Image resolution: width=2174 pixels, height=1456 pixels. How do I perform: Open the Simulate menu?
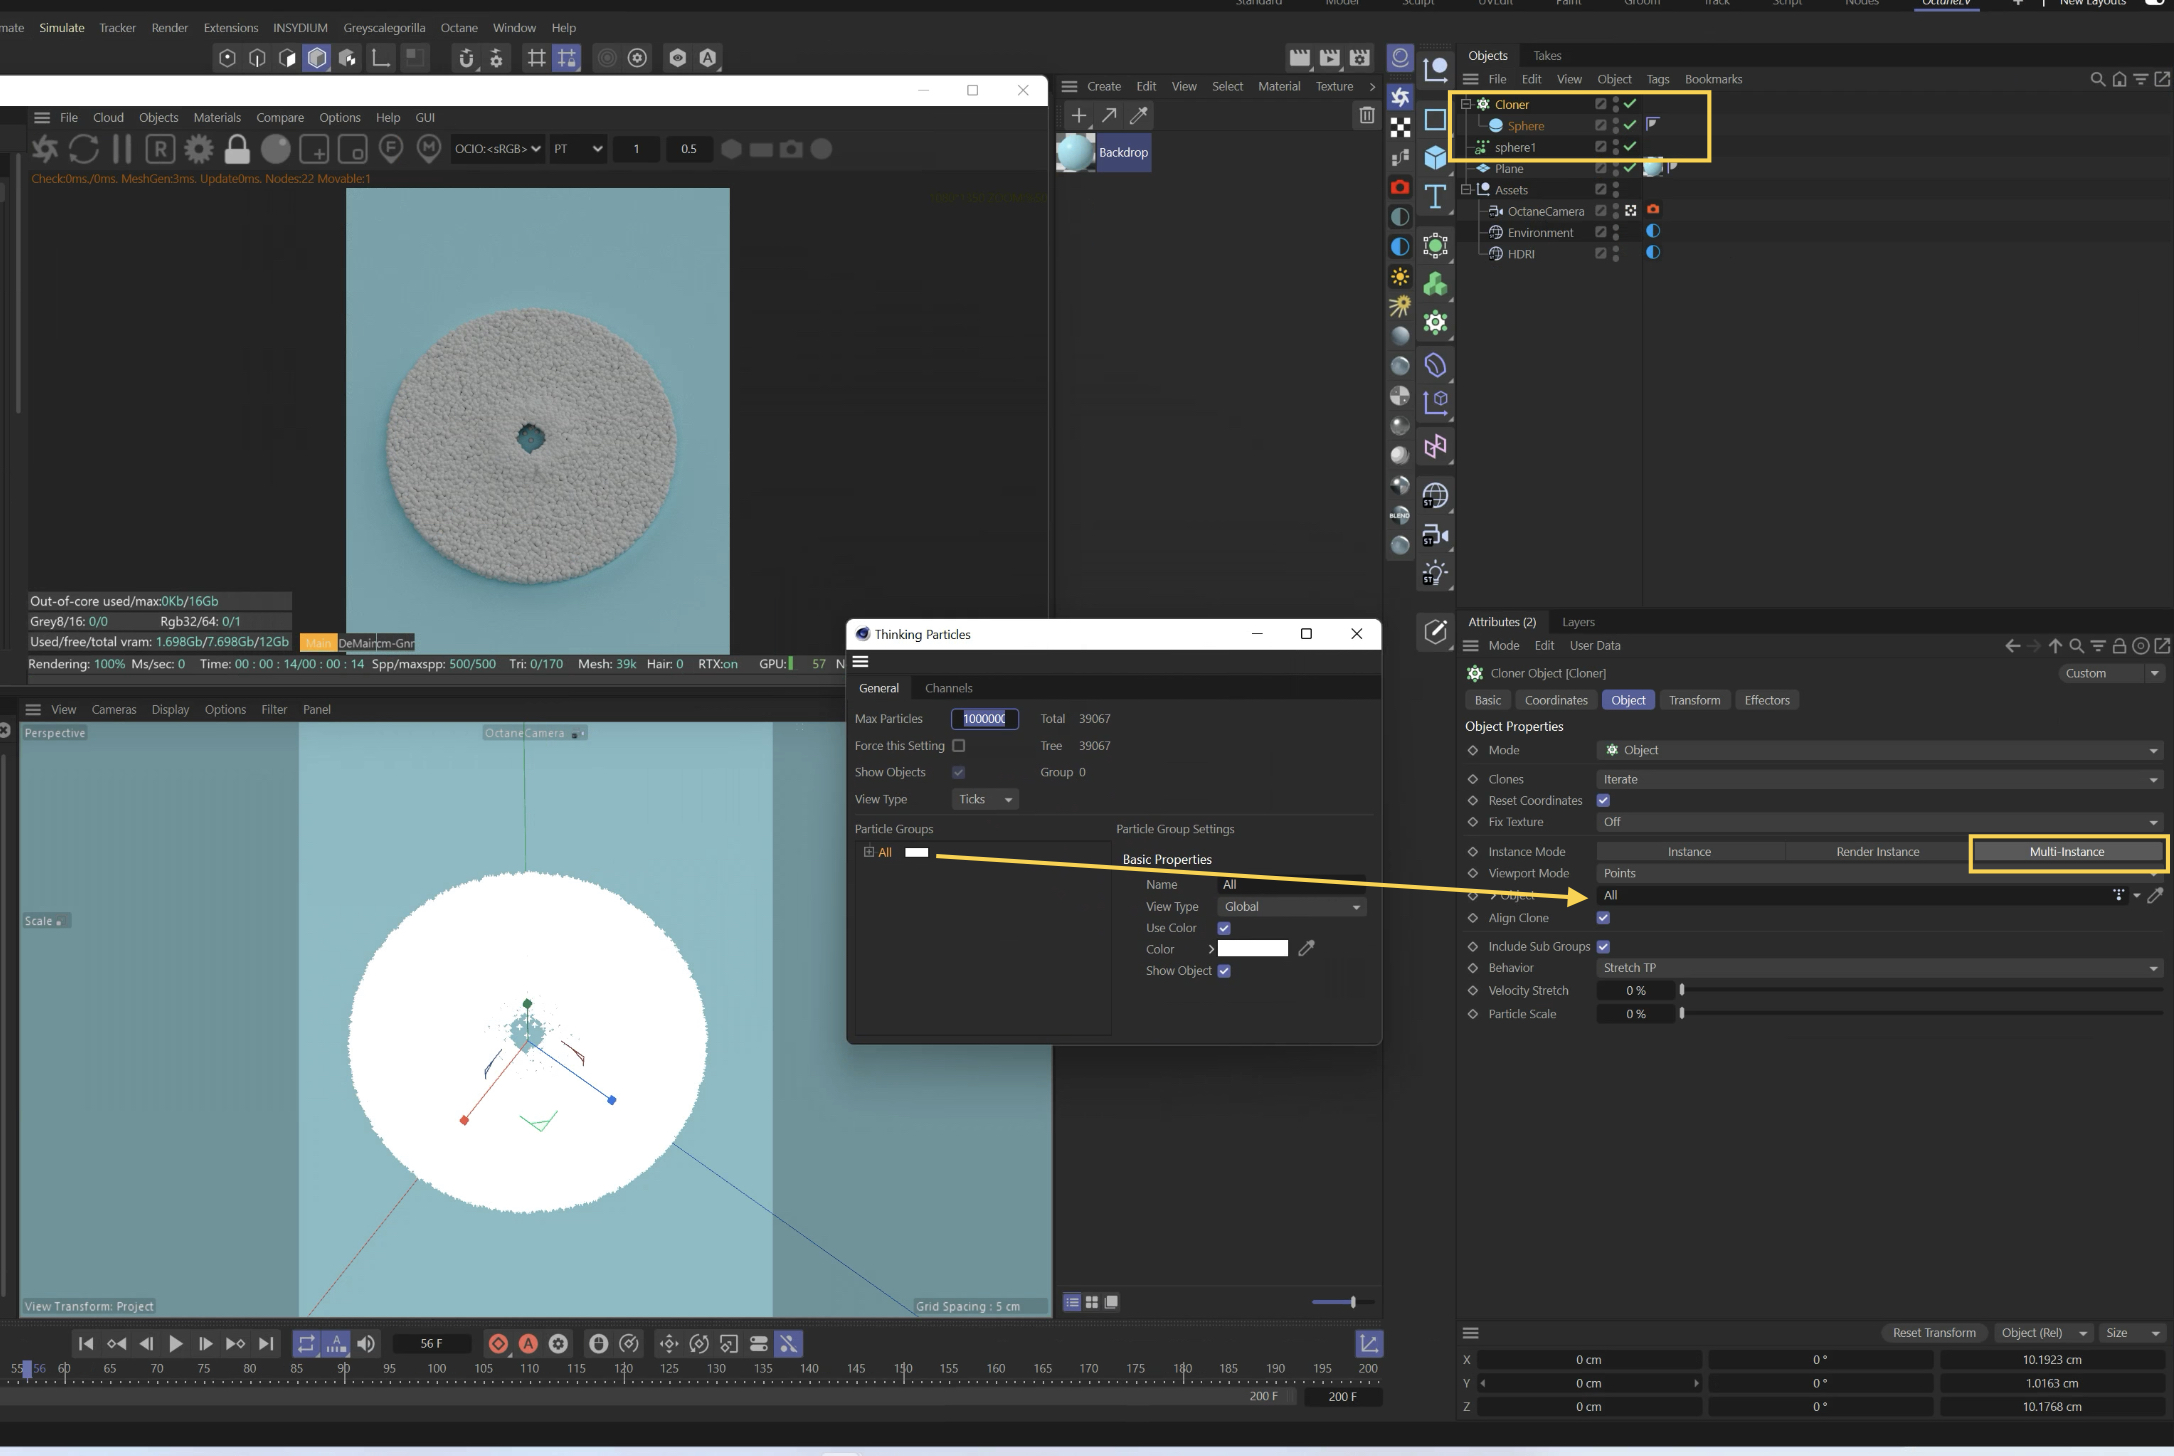point(62,27)
